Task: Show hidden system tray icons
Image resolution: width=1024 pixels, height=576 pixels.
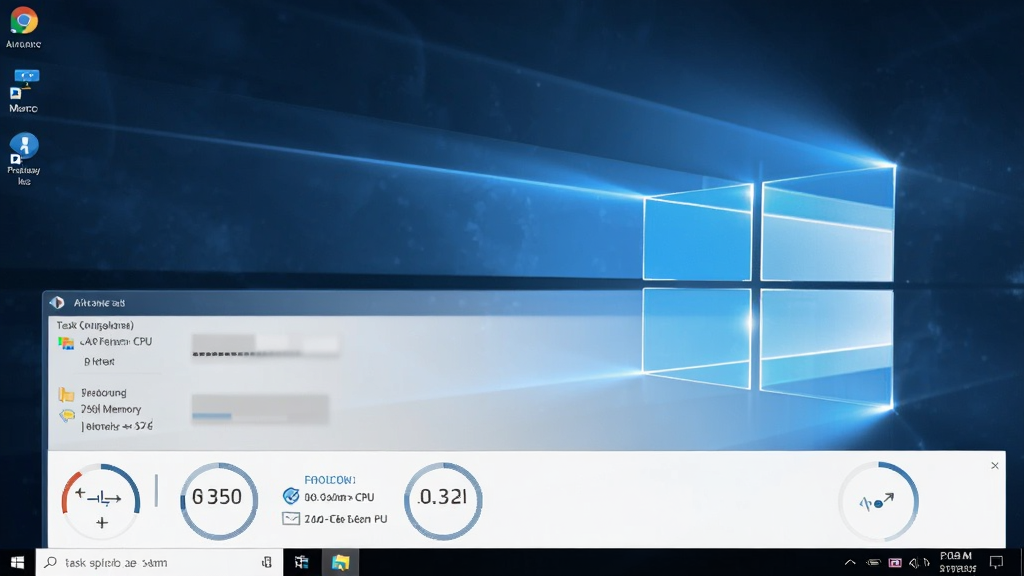Action: click(x=850, y=562)
